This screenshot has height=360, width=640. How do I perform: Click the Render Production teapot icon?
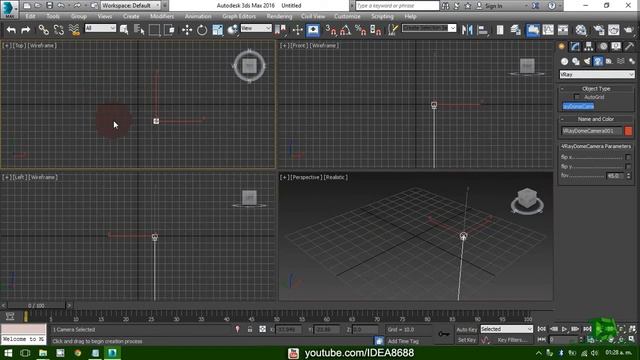pyautogui.click(x=629, y=30)
